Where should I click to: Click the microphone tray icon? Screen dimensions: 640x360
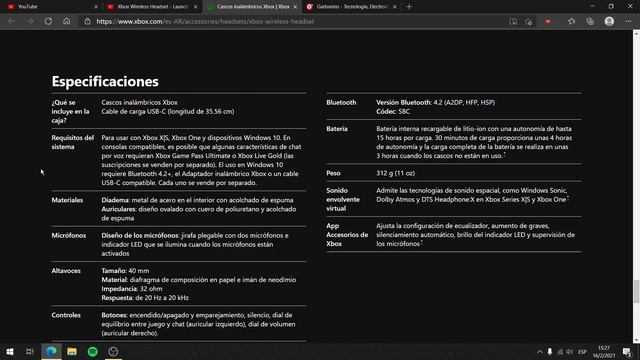(550, 351)
